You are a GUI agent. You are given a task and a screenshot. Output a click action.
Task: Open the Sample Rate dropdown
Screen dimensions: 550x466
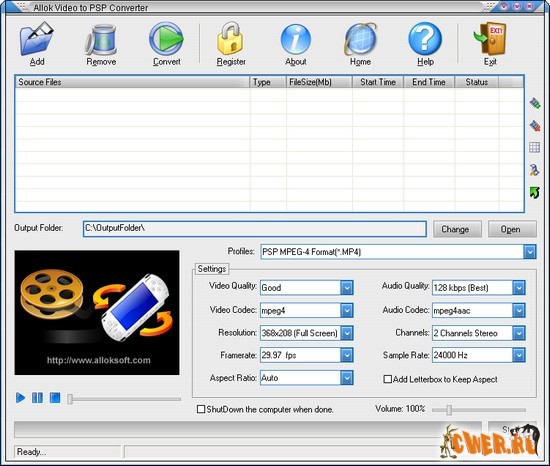pyautogui.click(x=518, y=355)
